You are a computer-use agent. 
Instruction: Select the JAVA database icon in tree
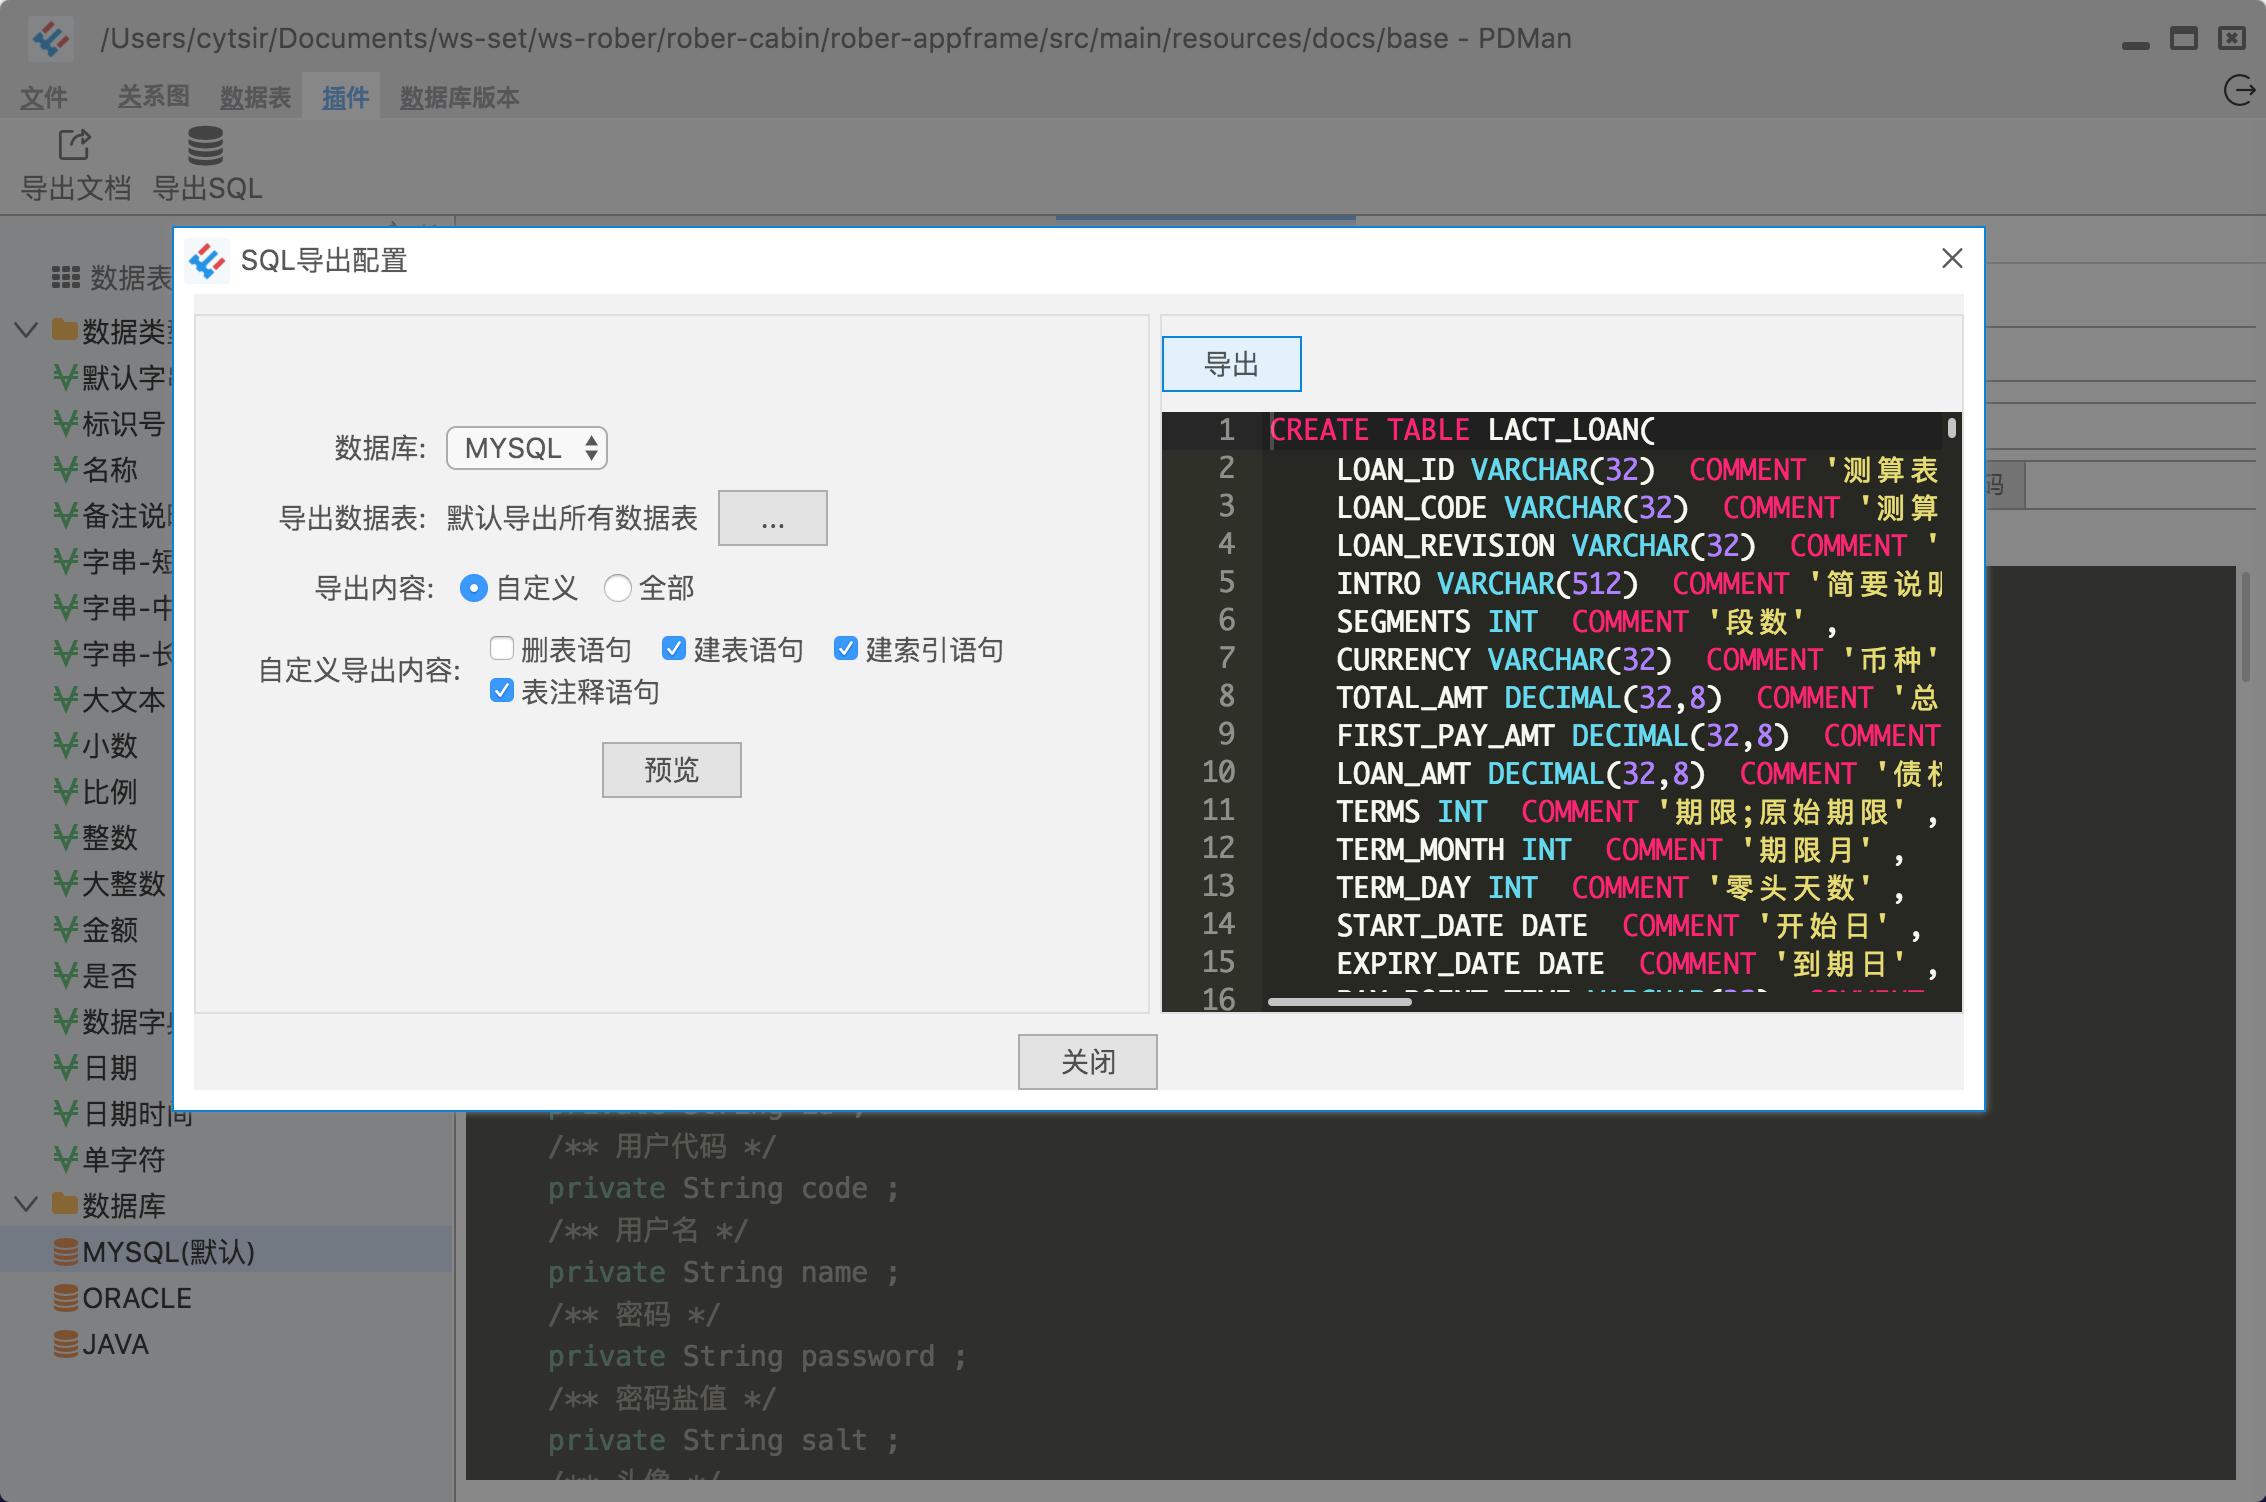point(65,1343)
